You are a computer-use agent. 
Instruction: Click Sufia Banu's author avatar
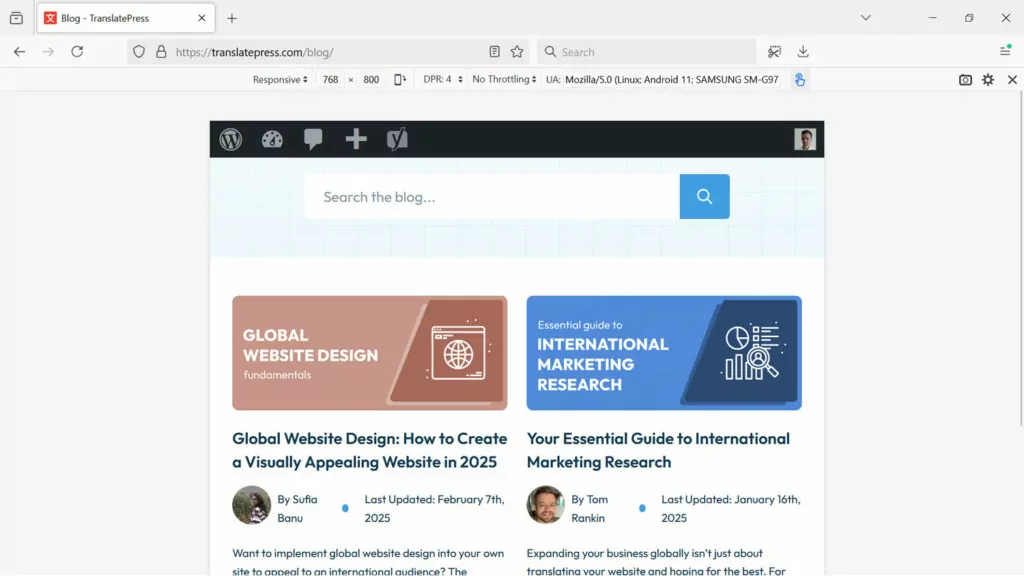pos(251,505)
